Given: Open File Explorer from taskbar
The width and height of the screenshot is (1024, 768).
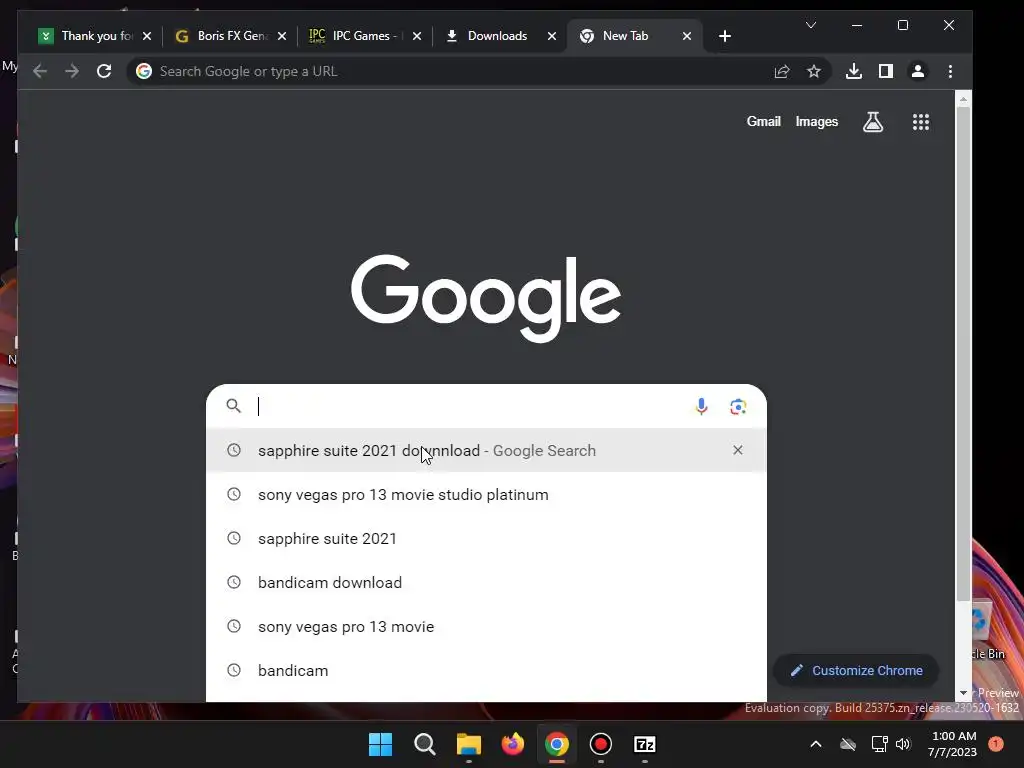Looking at the screenshot, I should click(469, 744).
